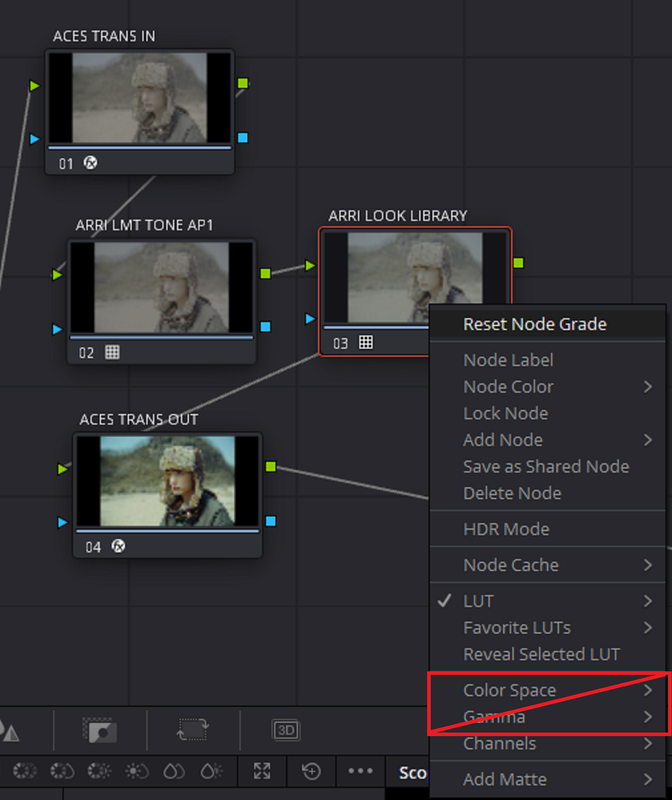Viewport: 672px width, 800px height.
Task: Select the ARRI LOOK LIBRARY node thumbnail
Action: point(415,278)
